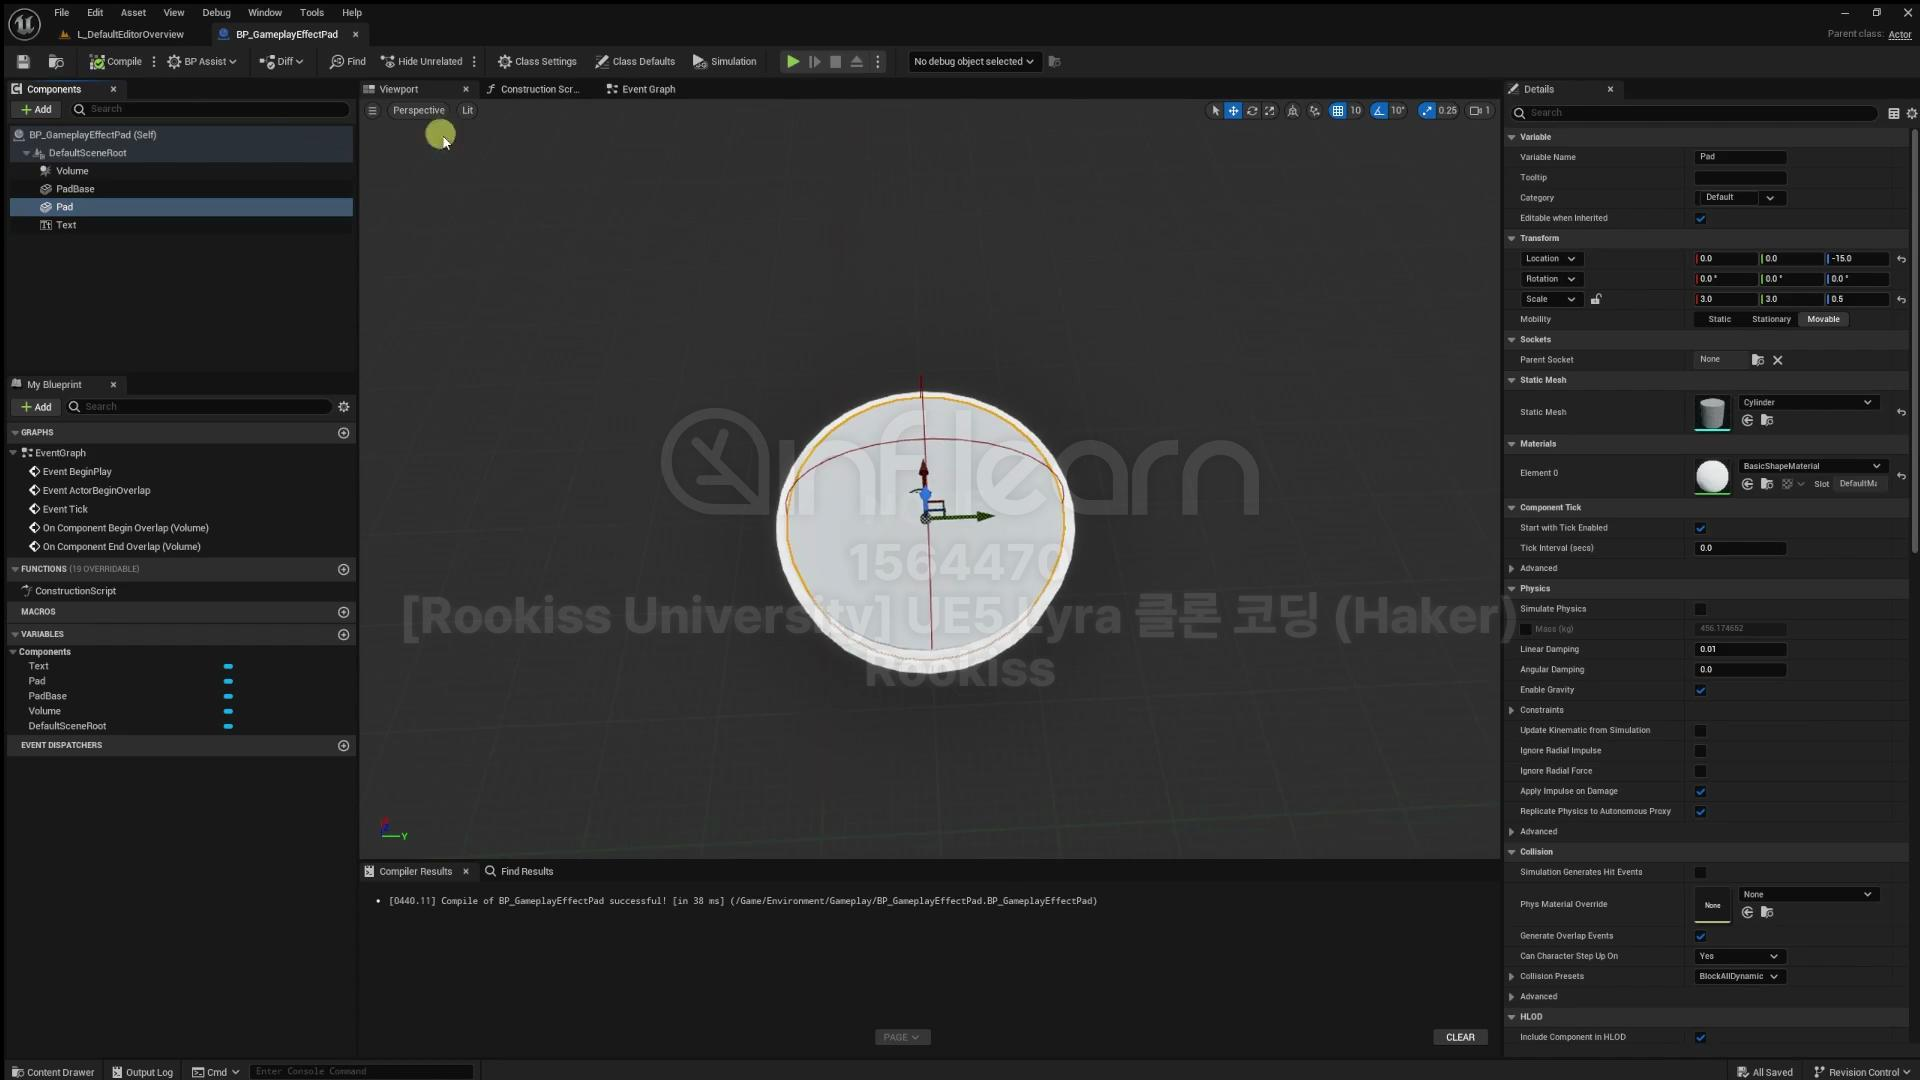1920x1080 pixels.
Task: Click the BasicShapeMaterial preview swatch
Action: coord(1711,476)
